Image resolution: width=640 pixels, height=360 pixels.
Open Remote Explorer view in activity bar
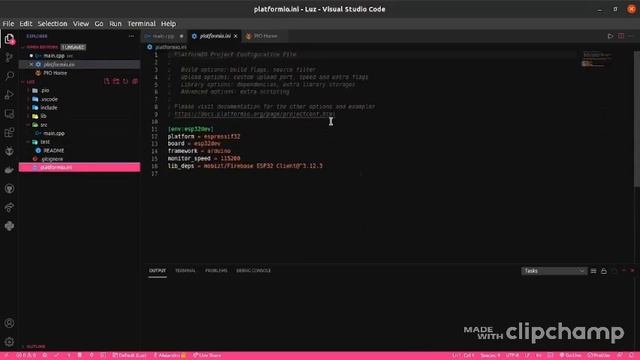coord(9,114)
